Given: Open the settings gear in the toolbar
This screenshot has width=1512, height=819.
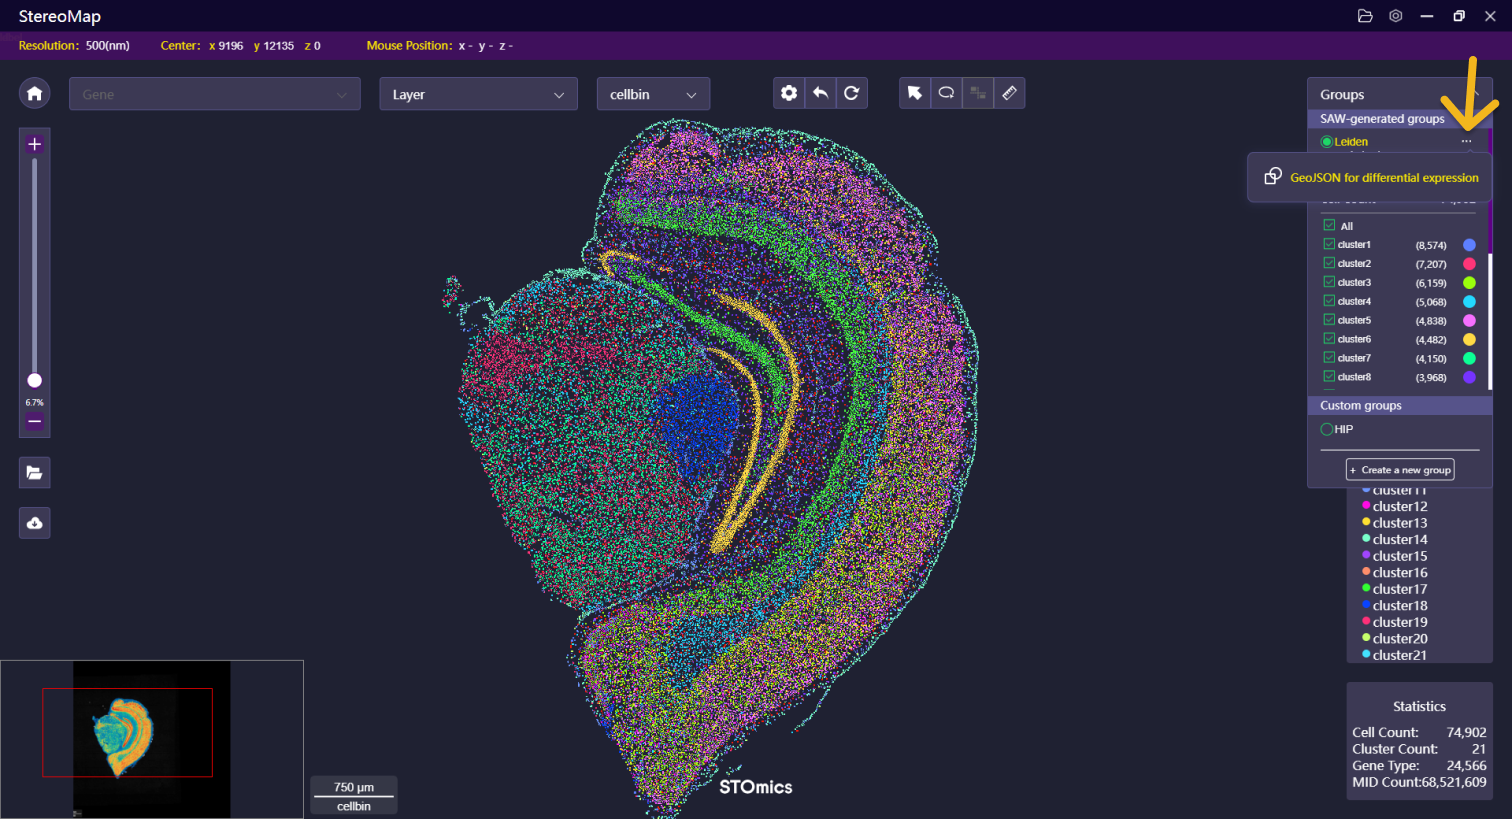Looking at the screenshot, I should (x=789, y=93).
